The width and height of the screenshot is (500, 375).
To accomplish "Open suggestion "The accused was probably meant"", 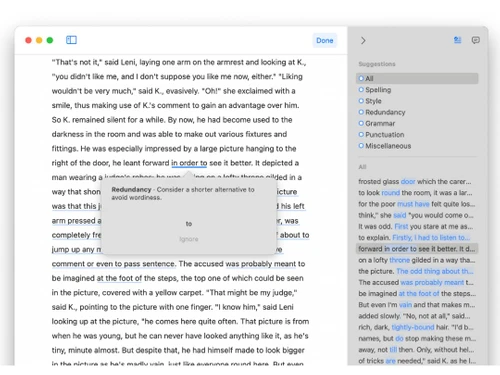I will click(417, 283).
